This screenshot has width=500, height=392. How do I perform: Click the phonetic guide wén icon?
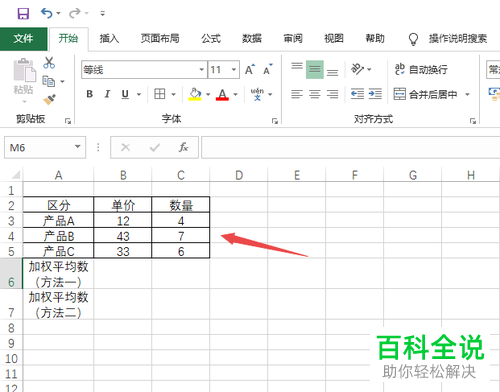(257, 94)
